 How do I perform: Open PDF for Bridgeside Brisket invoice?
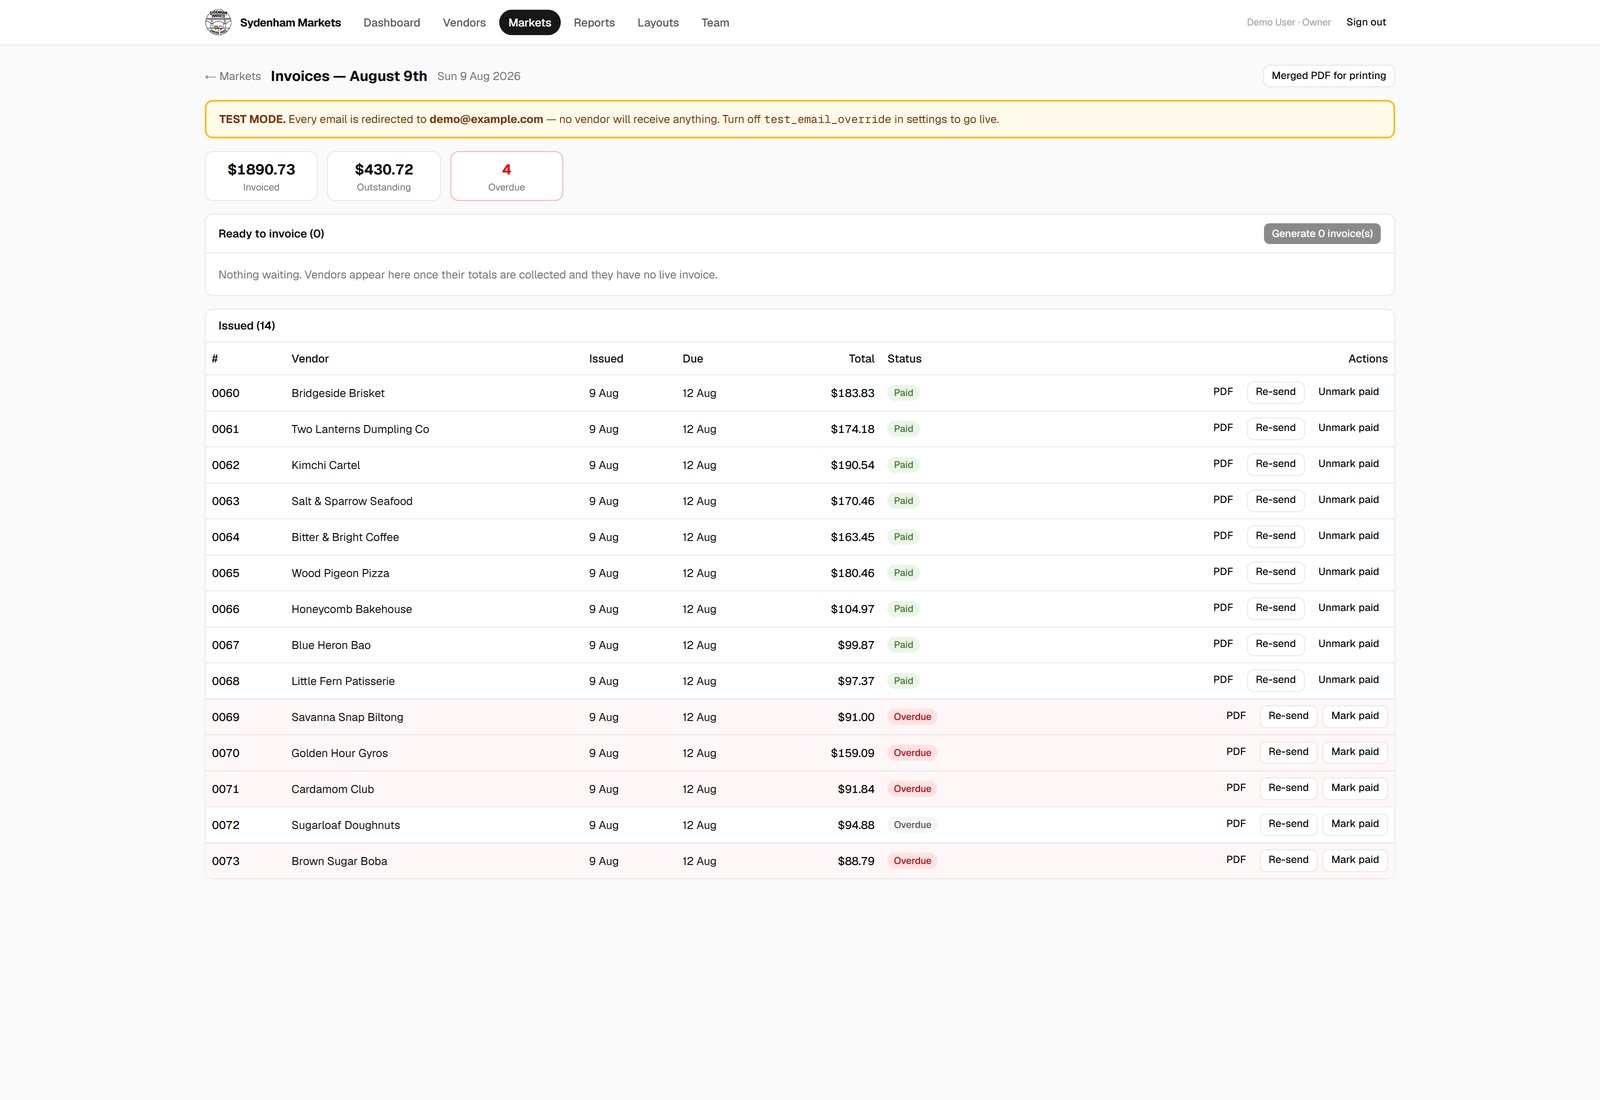click(x=1223, y=392)
